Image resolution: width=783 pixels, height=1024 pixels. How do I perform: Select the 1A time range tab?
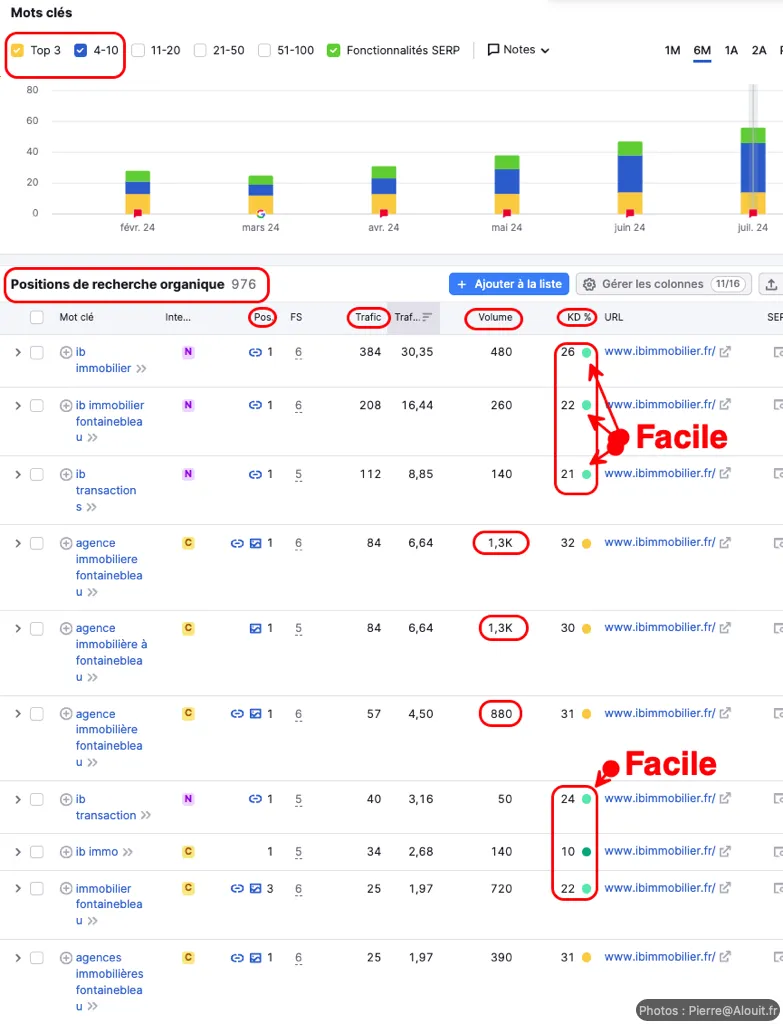click(731, 50)
